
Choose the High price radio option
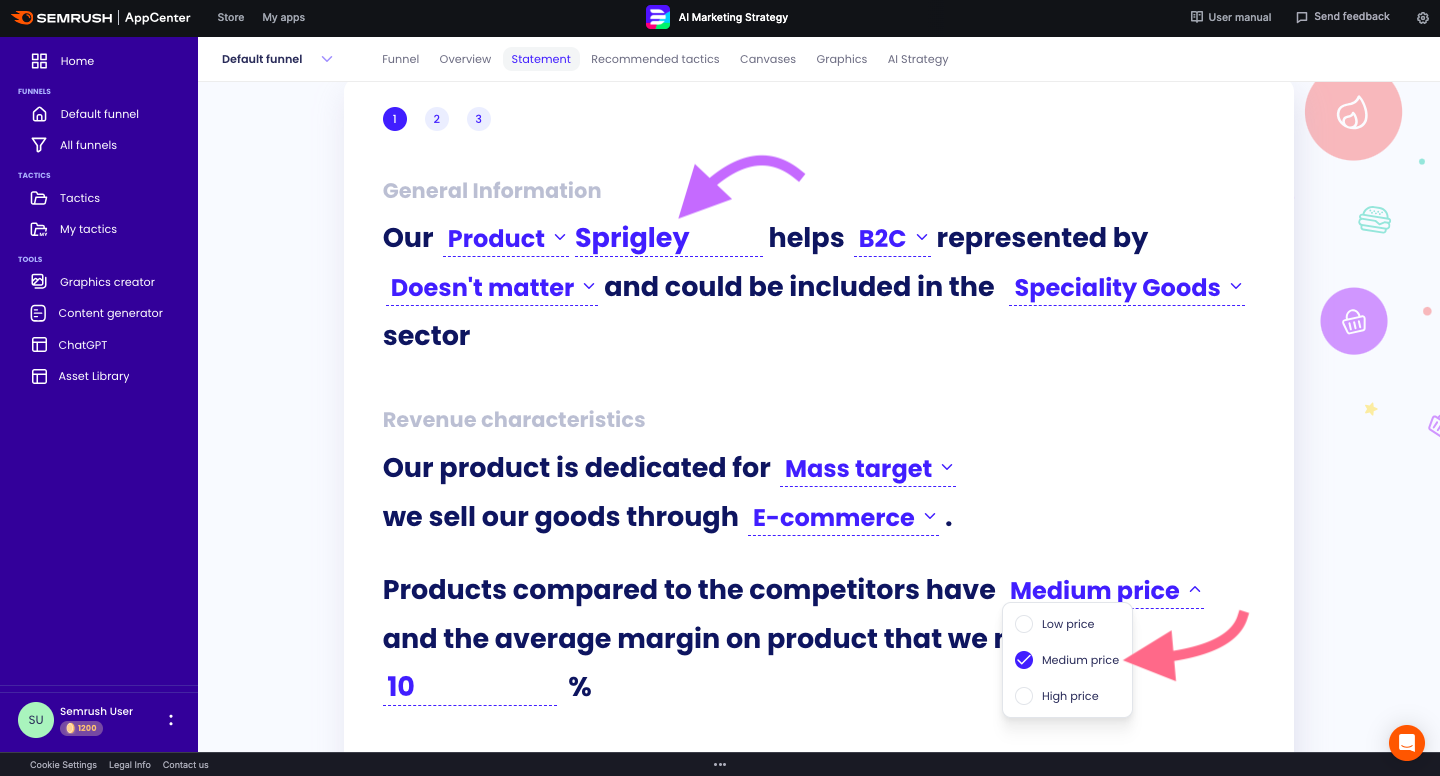pyautogui.click(x=1024, y=696)
